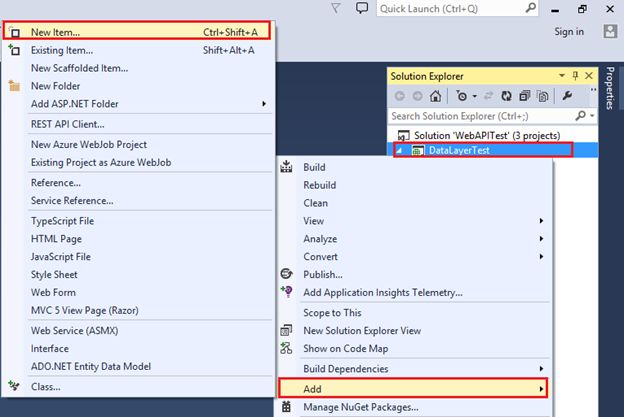Add a Web Form
The height and width of the screenshot is (417, 624).
(x=137, y=292)
